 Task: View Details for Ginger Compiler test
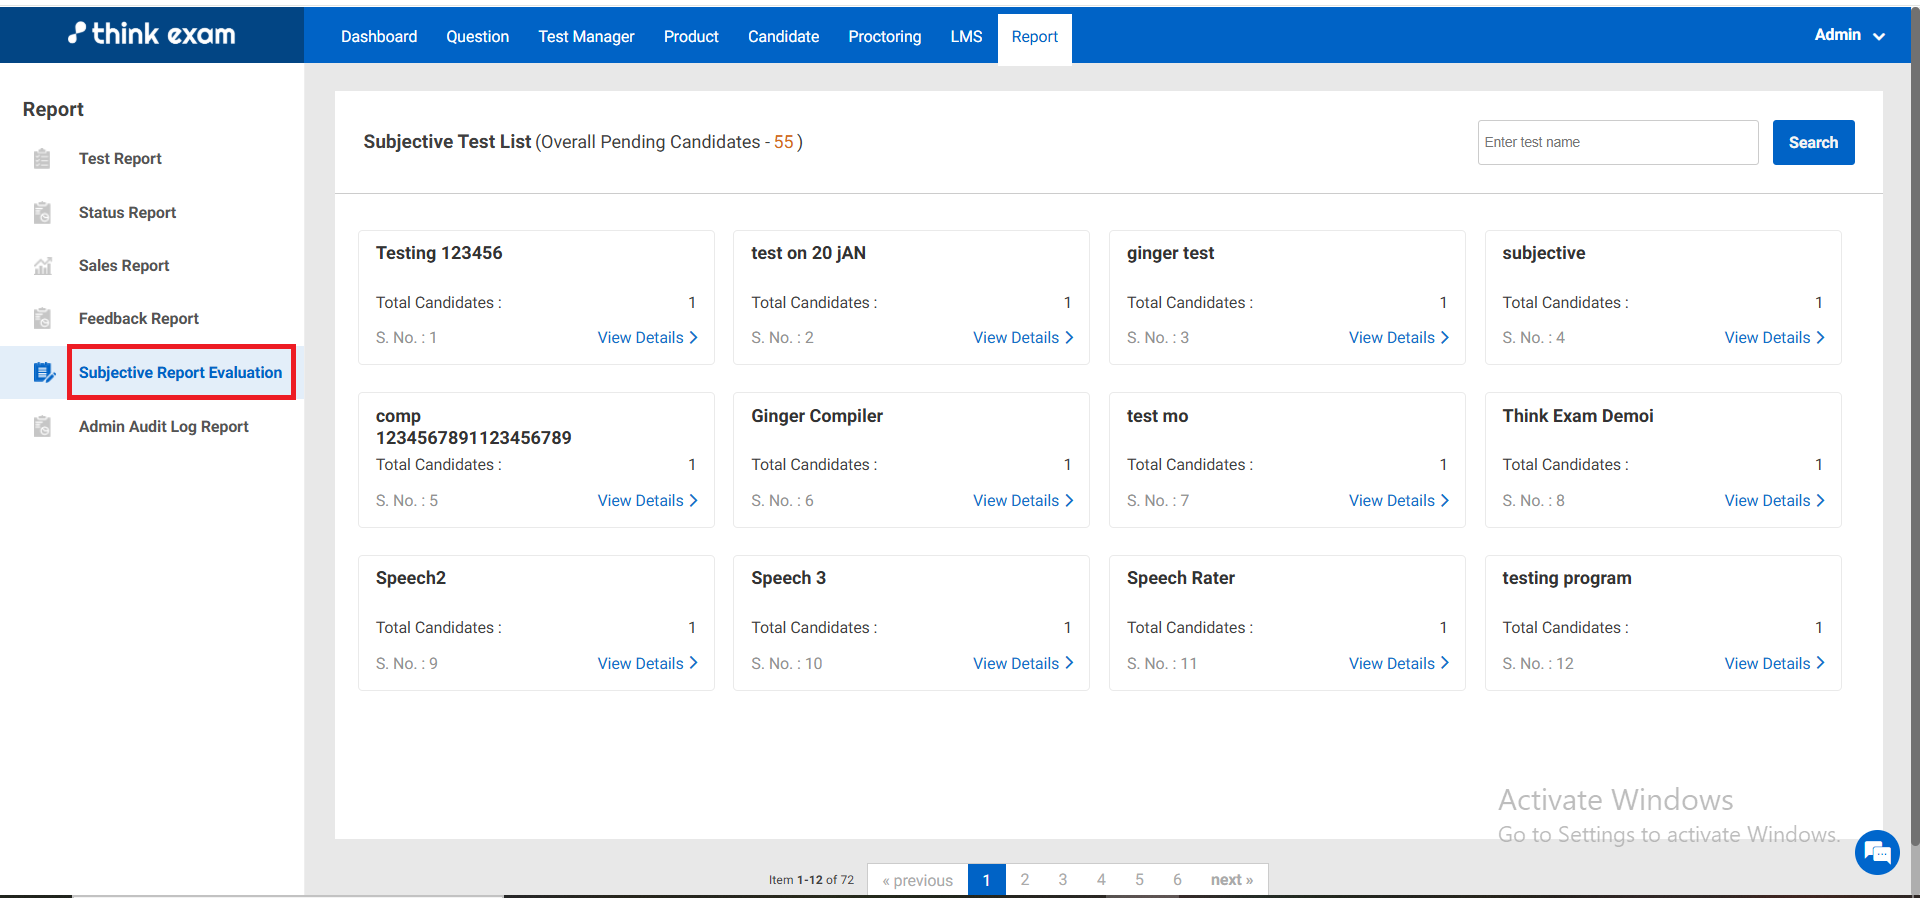click(1022, 501)
